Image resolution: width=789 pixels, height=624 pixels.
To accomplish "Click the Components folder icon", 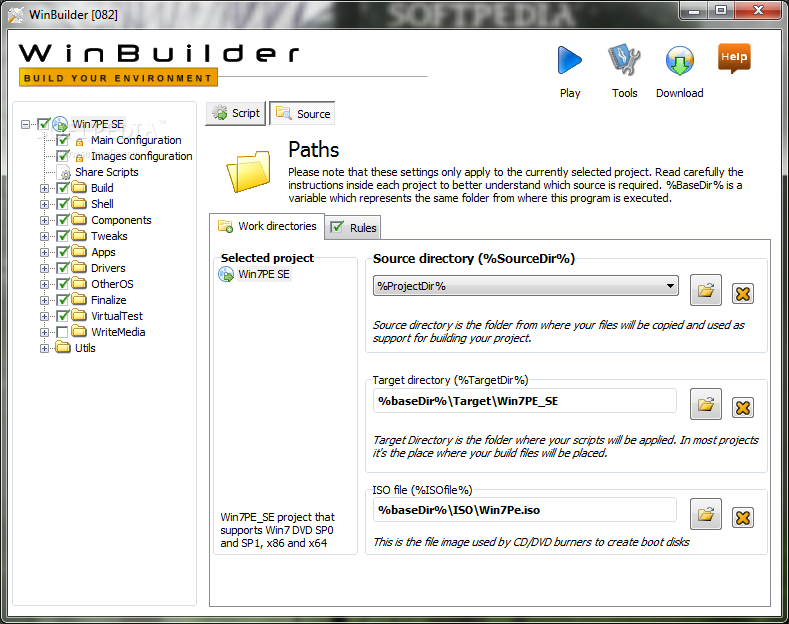I will point(78,219).
